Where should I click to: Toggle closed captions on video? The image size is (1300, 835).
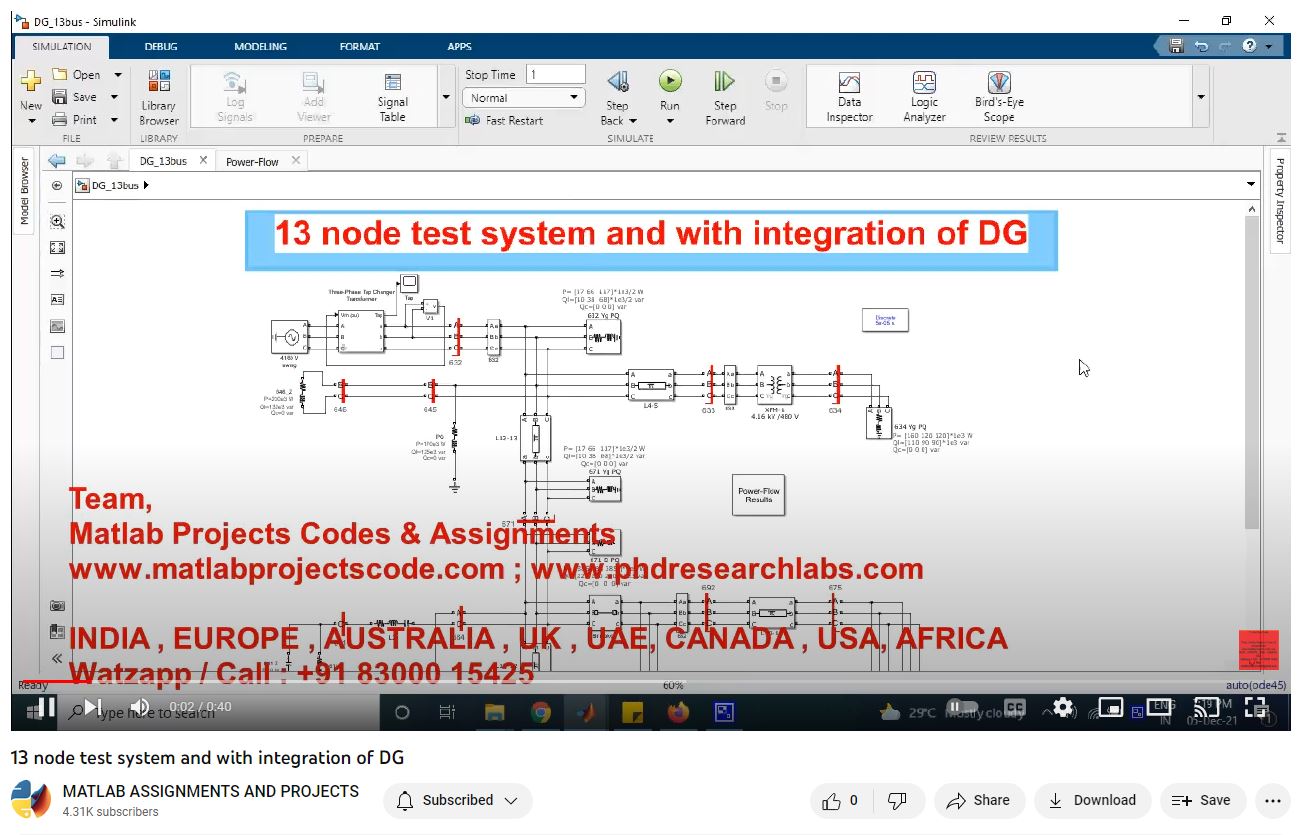coord(1014,707)
